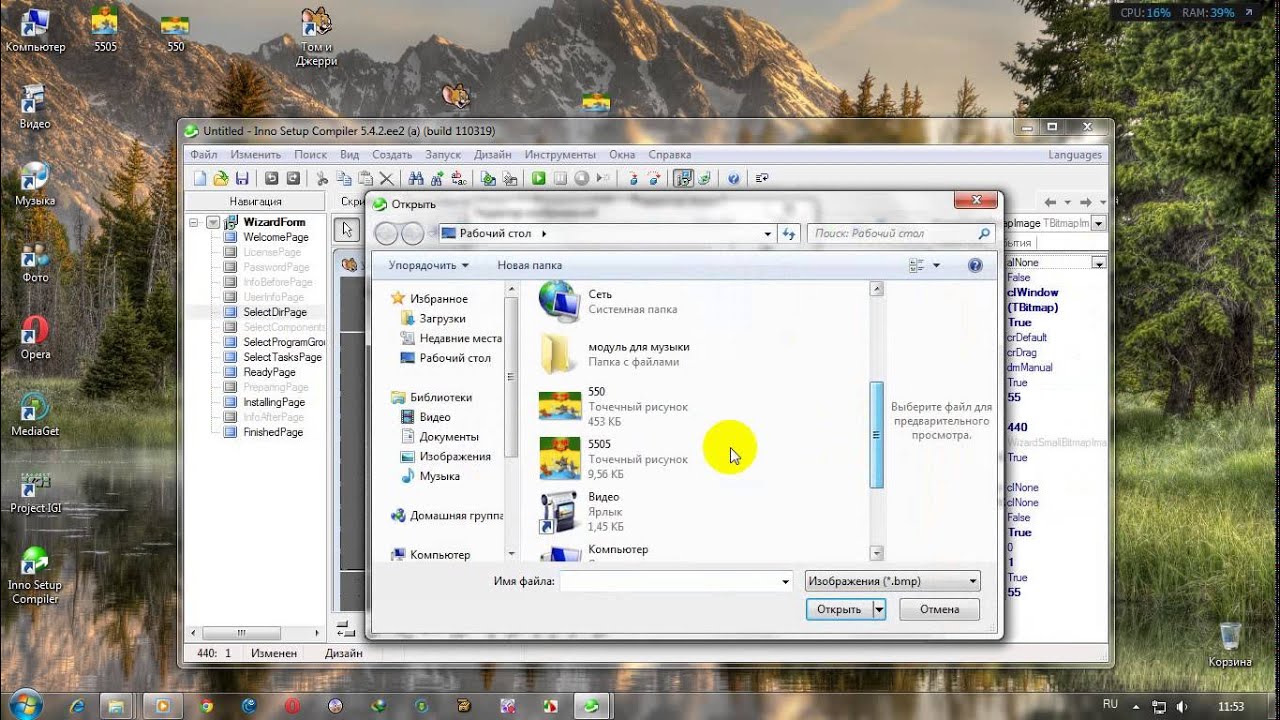Viewport: 1280px width, 720px height.
Task: Expand the Упорядочить dropdown menu
Action: [429, 265]
